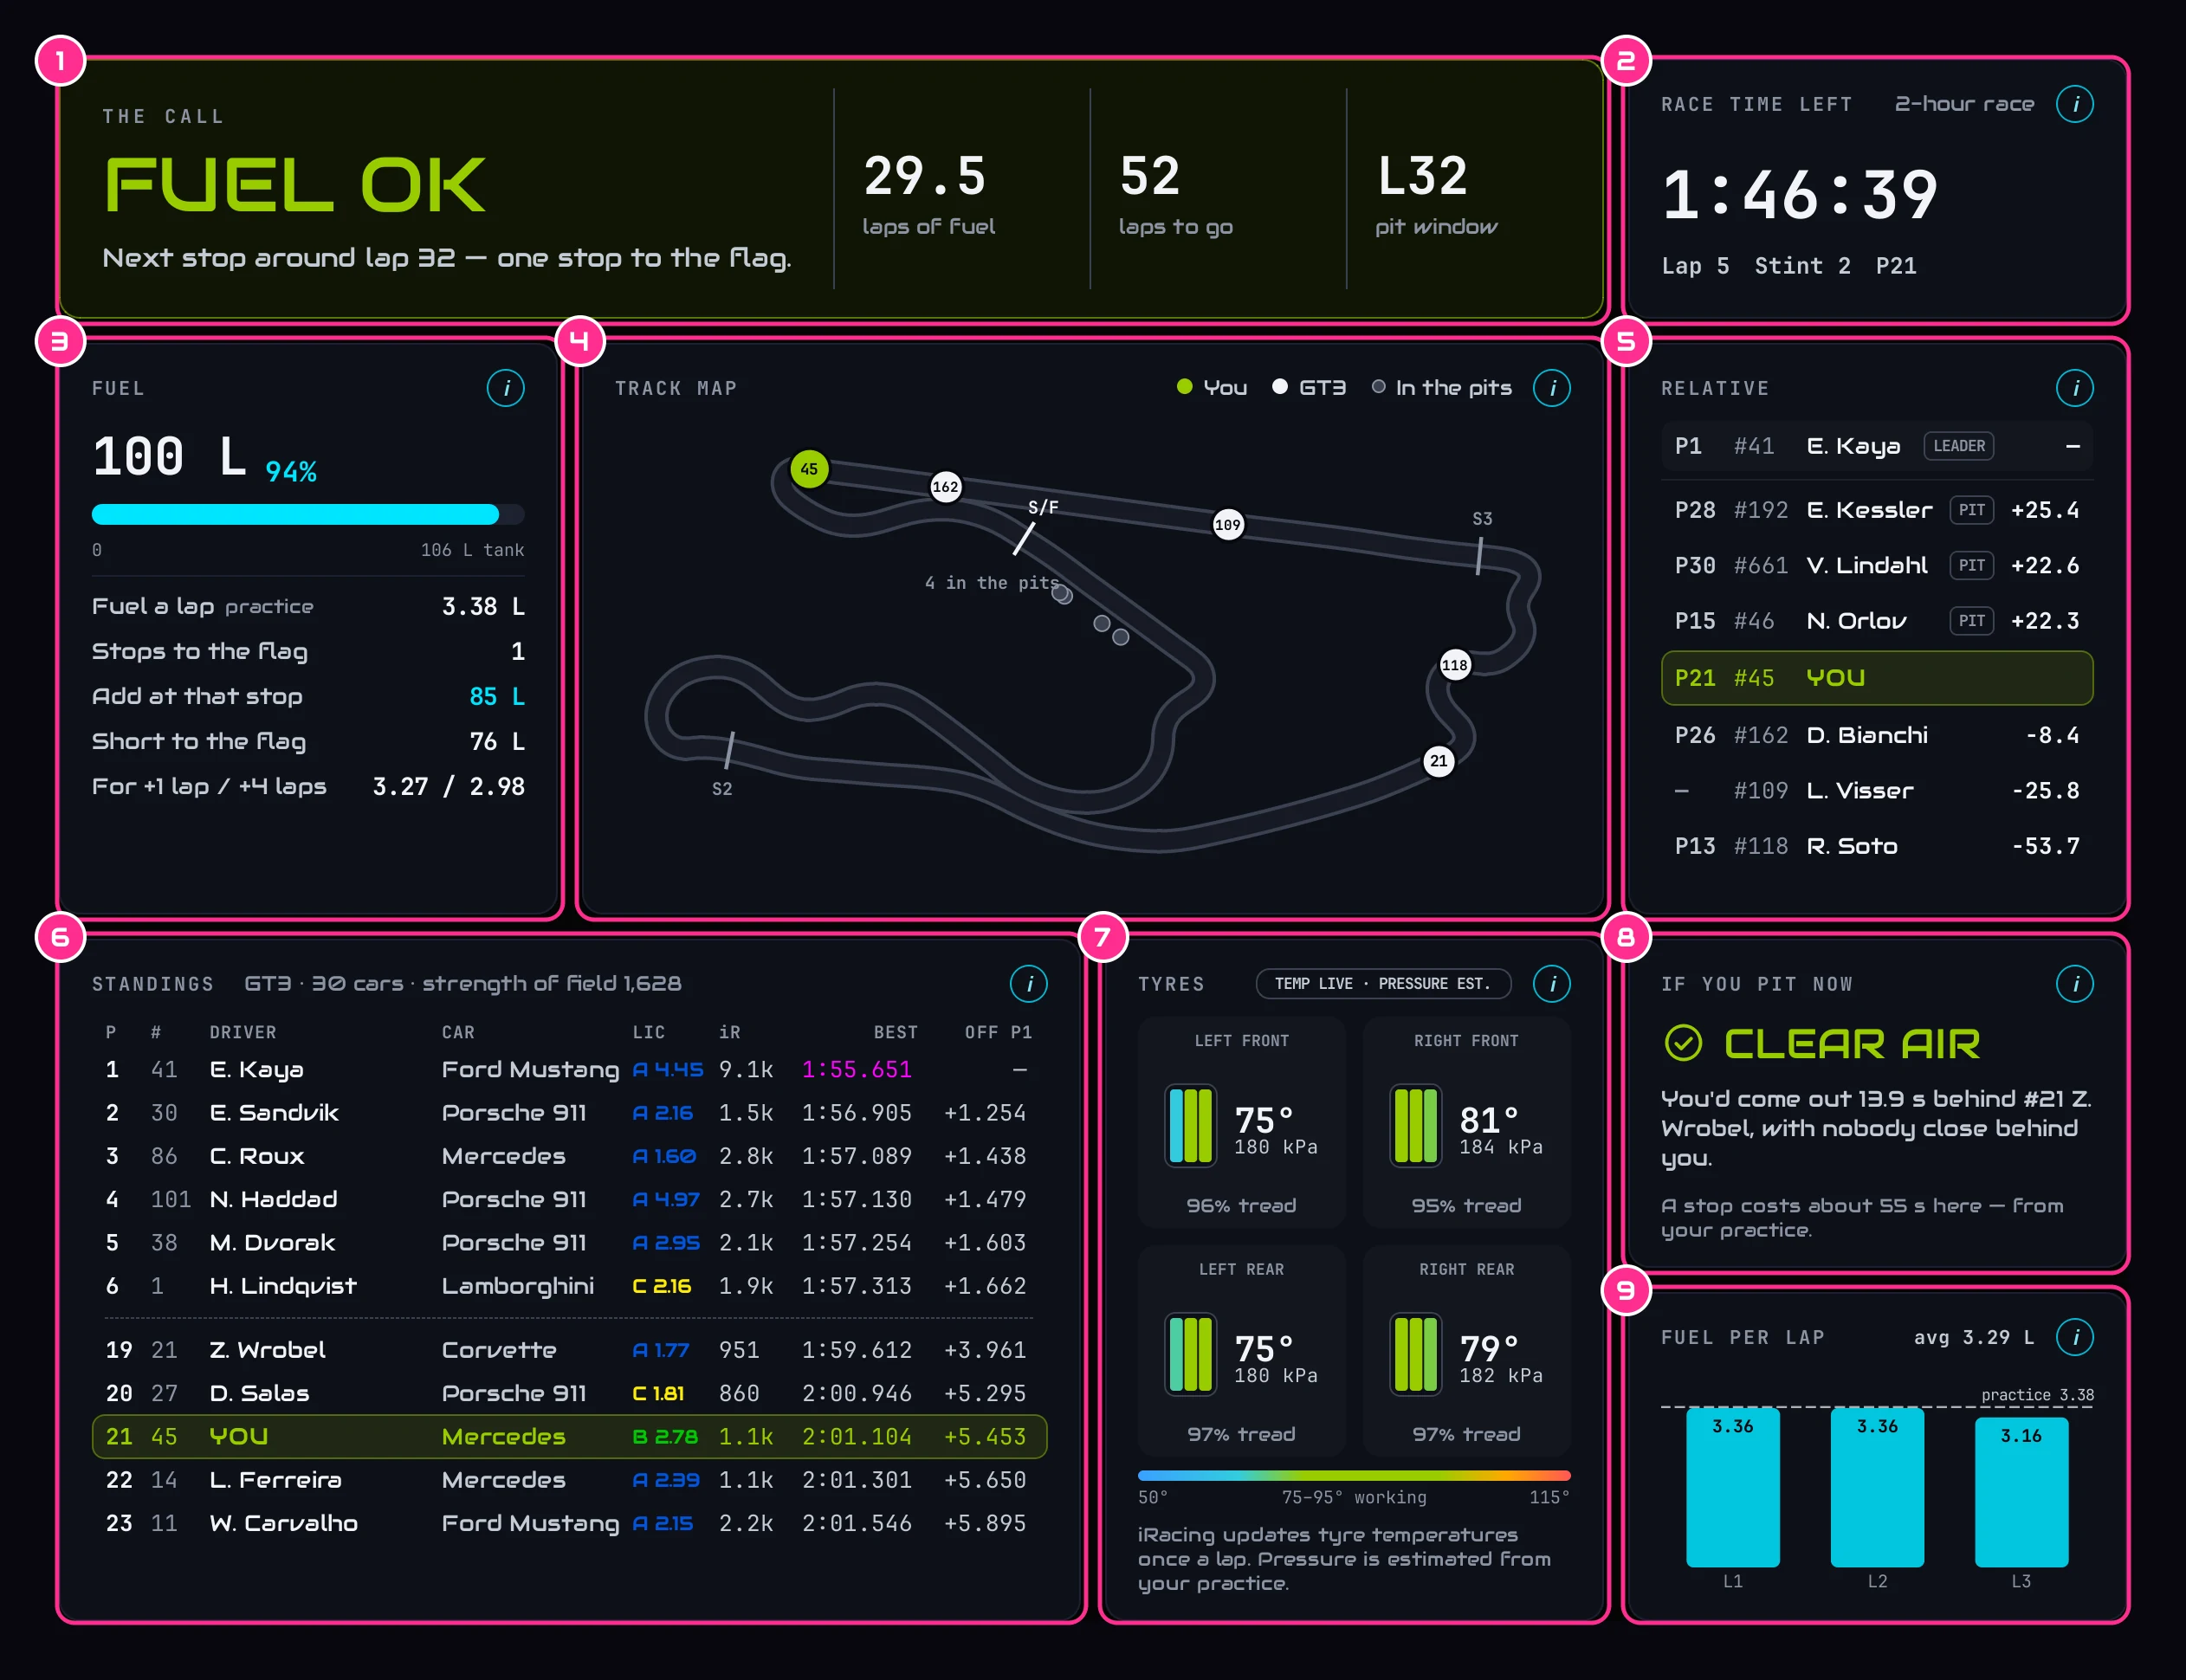The width and height of the screenshot is (2186, 1680).
Task: Select R. Soto row in Relative panel
Action: [x=1877, y=846]
